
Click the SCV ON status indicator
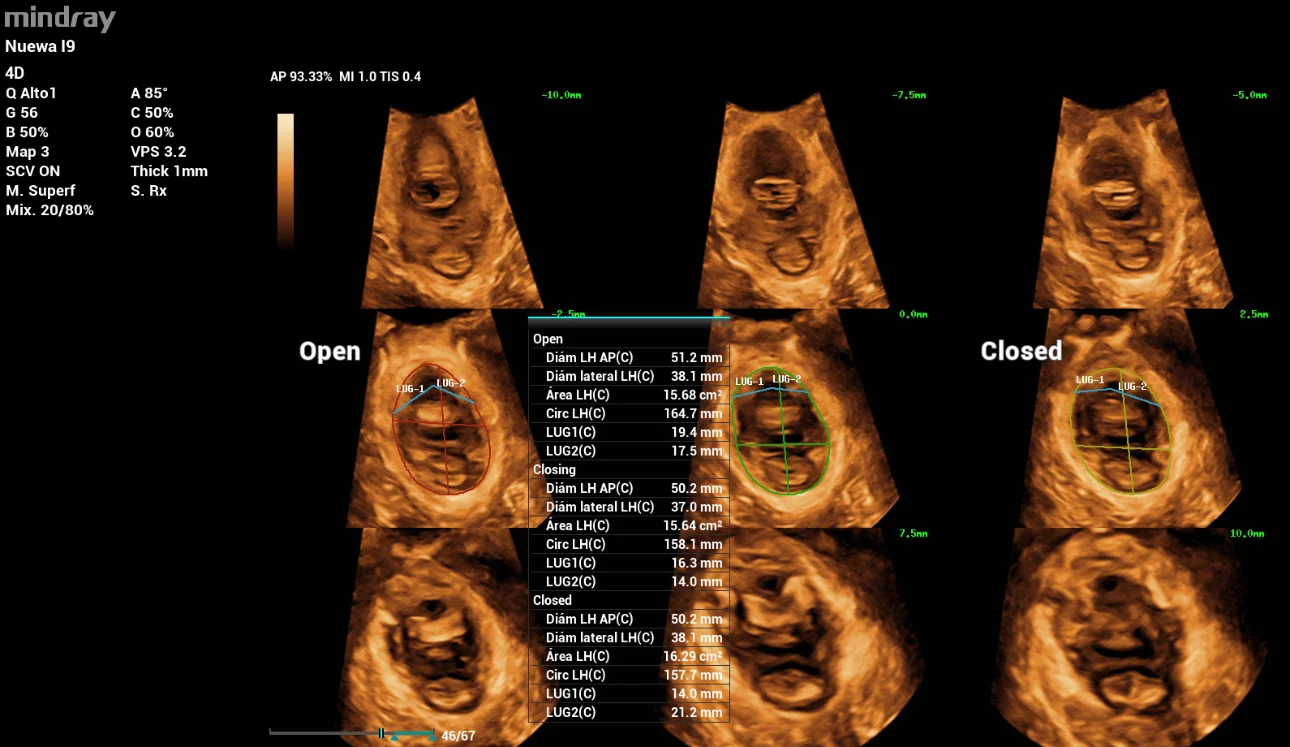[x=33, y=170]
